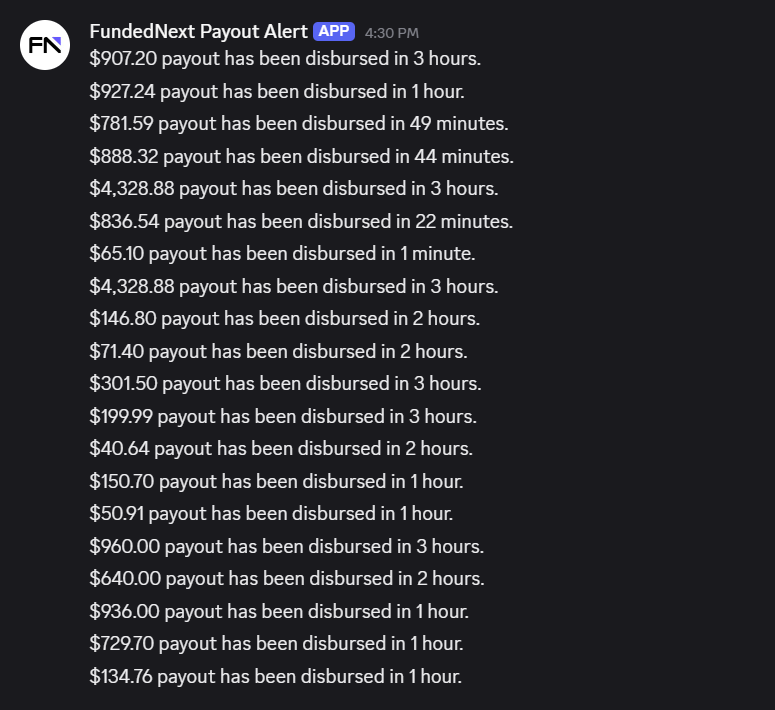Select the $40.64 payout message line
The width and height of the screenshot is (775, 710).
(281, 448)
